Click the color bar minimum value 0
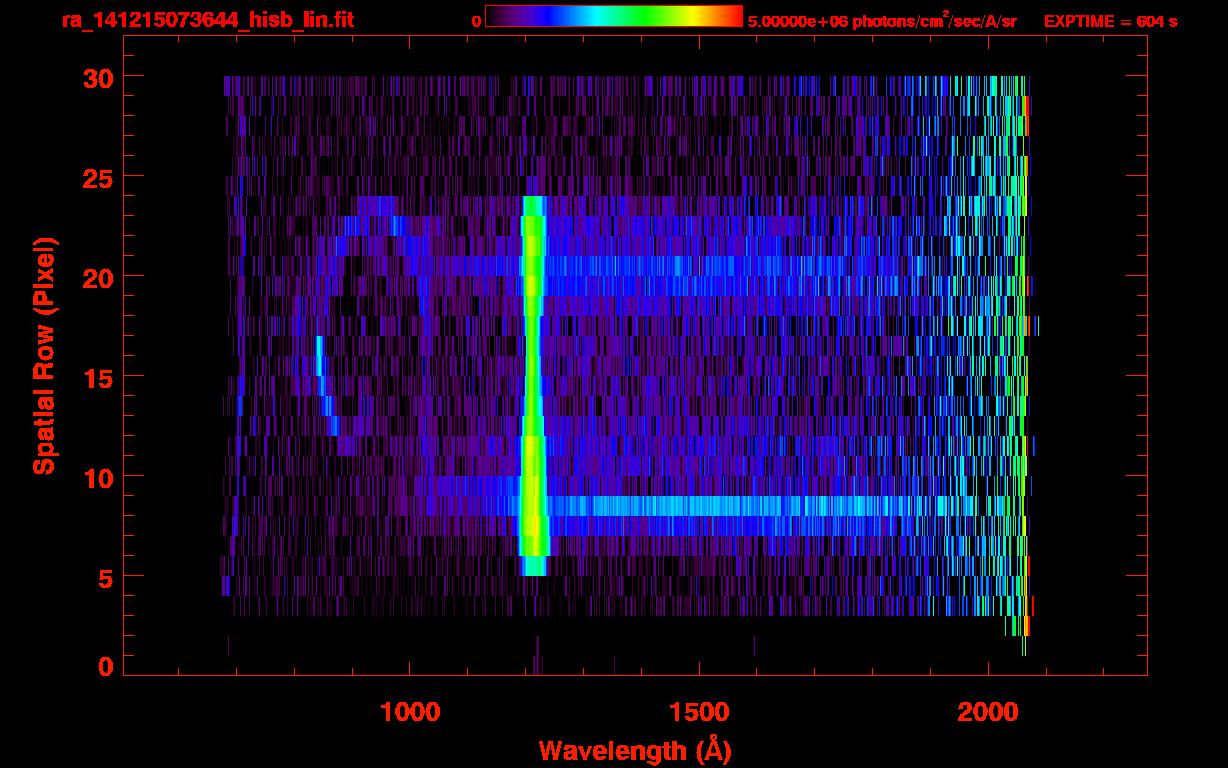 click(x=476, y=20)
